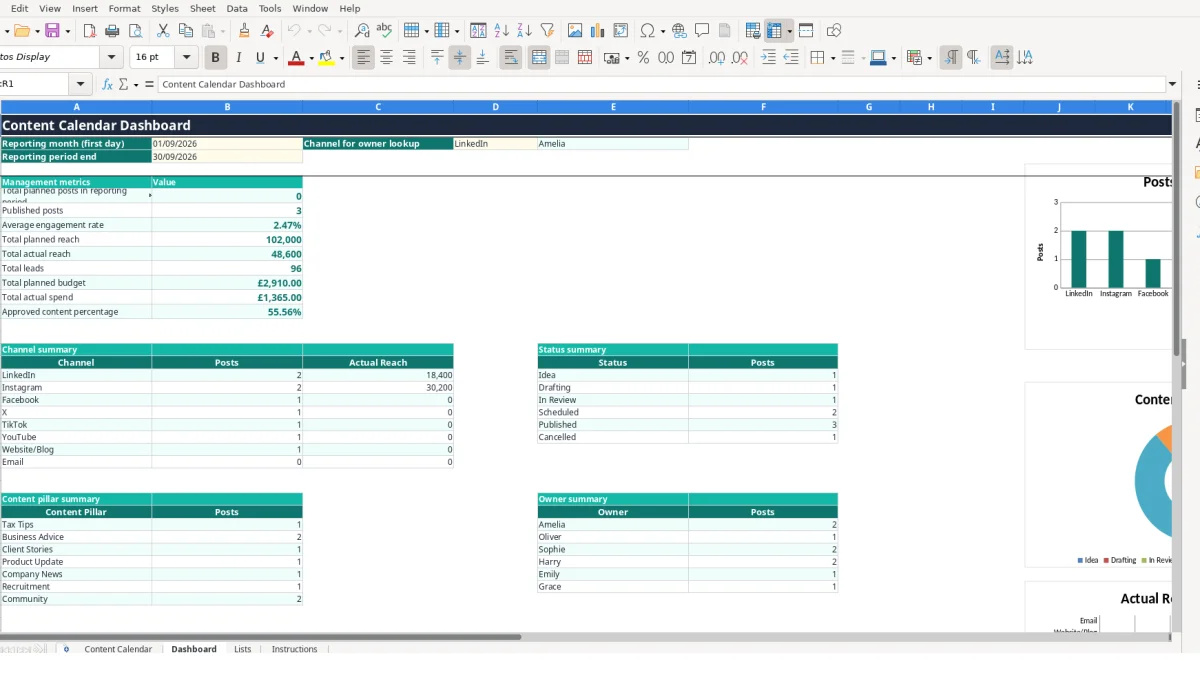Click Clear Direct Formatting icon
Viewport: 1200px width, 675px height.
[267, 31]
